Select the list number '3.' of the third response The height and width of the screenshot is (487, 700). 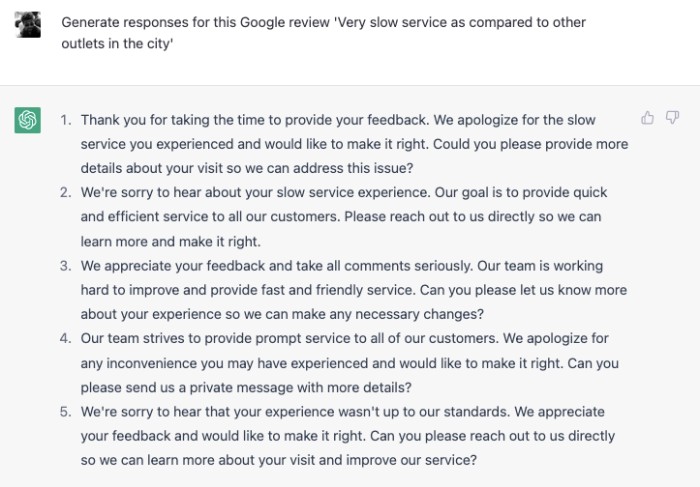66,266
